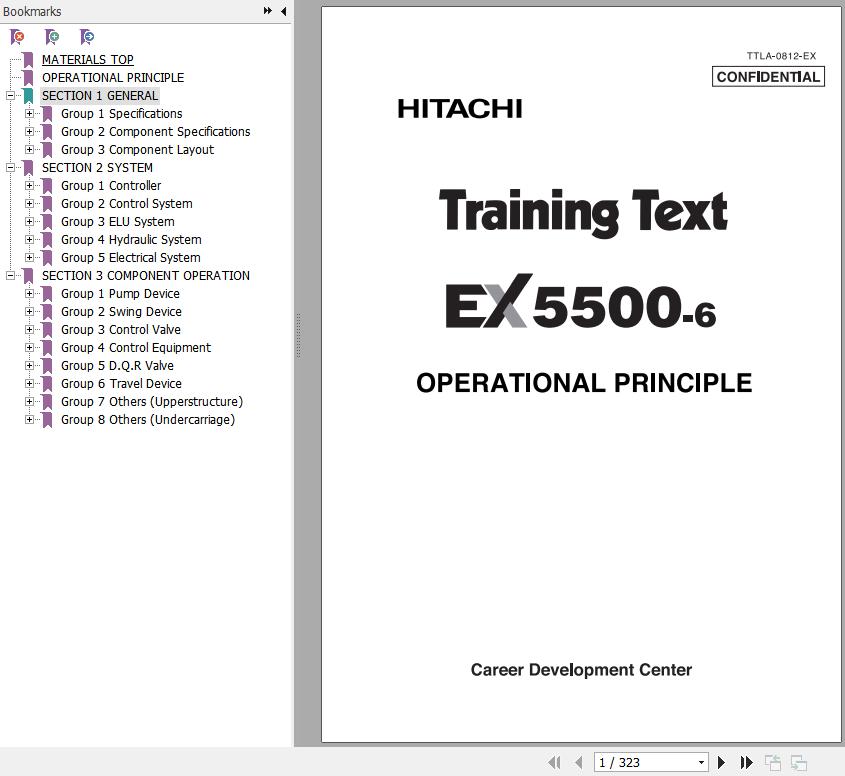845x776 pixels.
Task: Select the SECTION 3 COMPONENT OPERATION bookmark
Action: tap(146, 275)
